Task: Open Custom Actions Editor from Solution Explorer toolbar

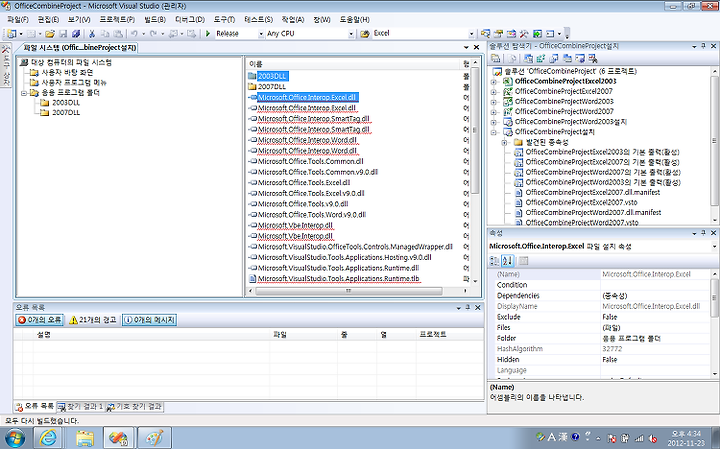Action: click(580, 58)
